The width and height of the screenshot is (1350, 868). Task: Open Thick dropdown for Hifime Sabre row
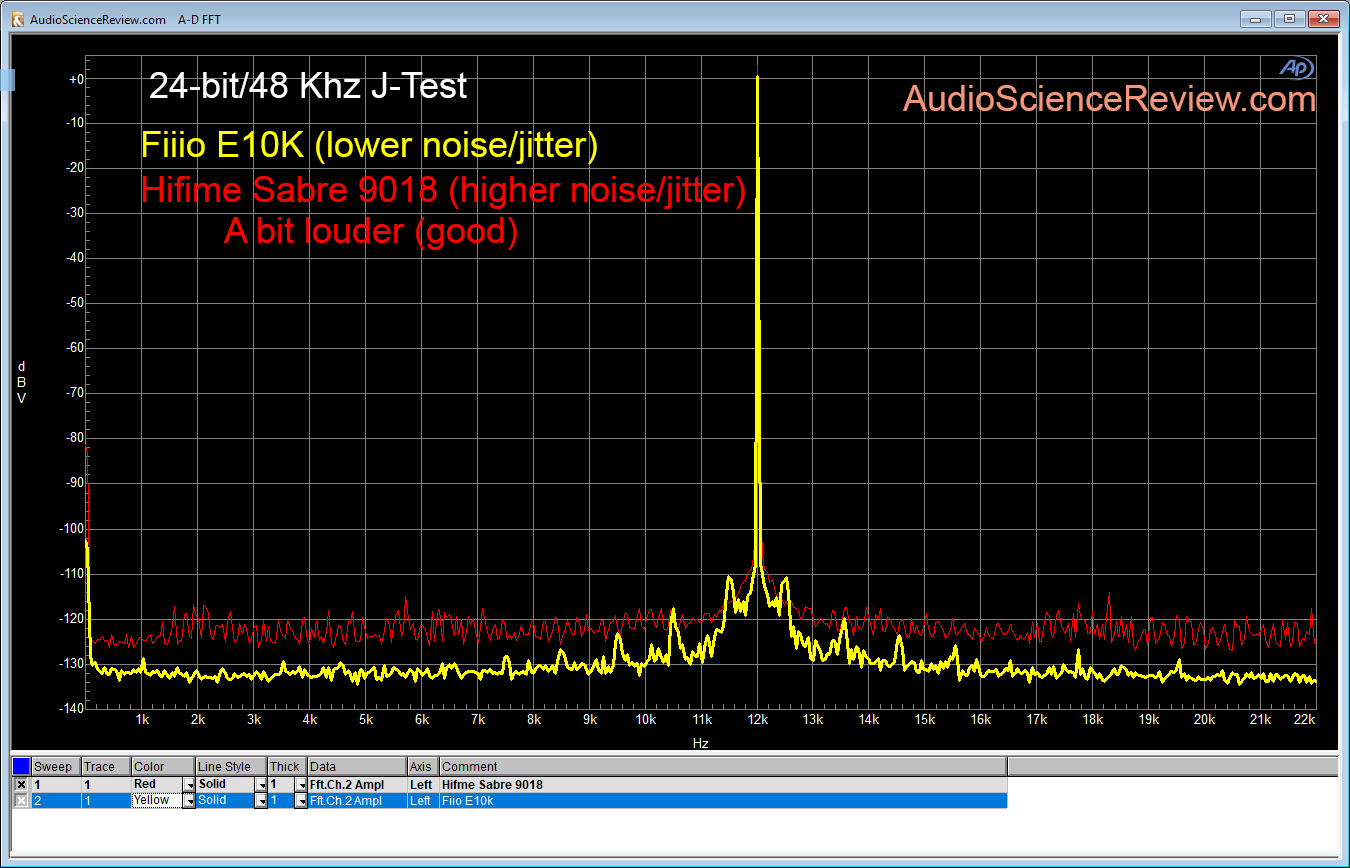click(300, 785)
